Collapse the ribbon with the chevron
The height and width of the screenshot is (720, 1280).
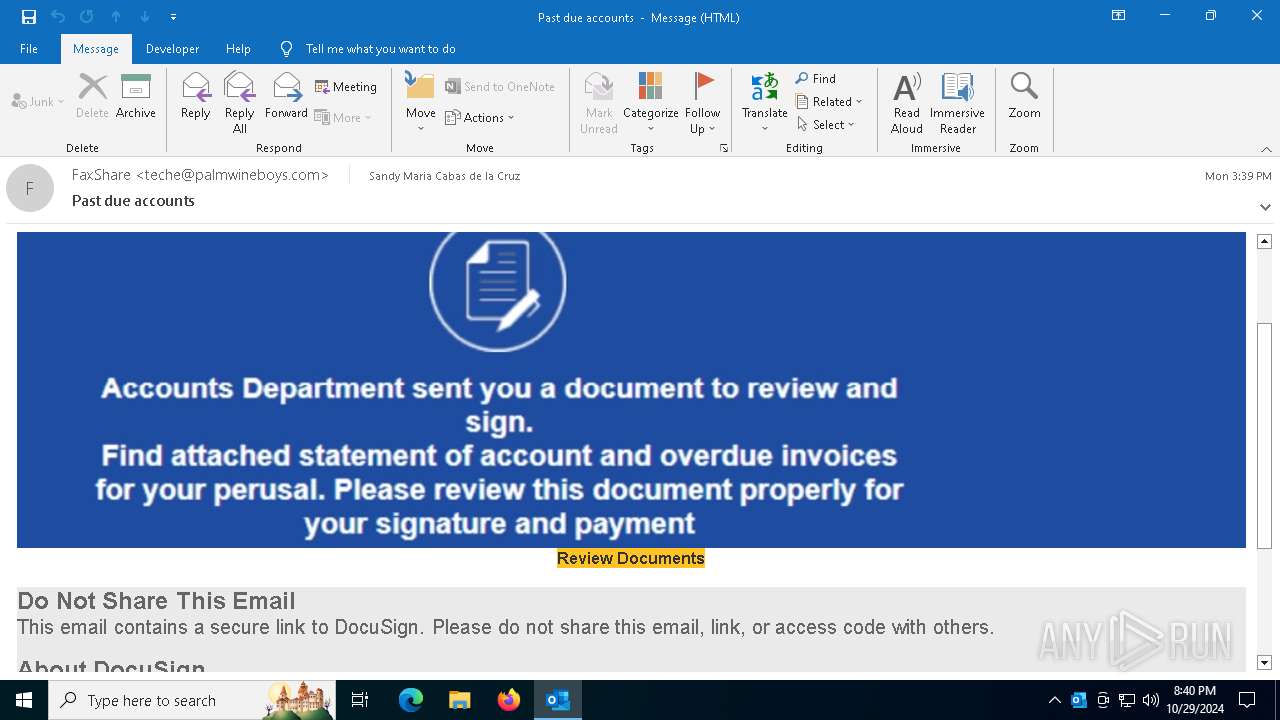1266,149
